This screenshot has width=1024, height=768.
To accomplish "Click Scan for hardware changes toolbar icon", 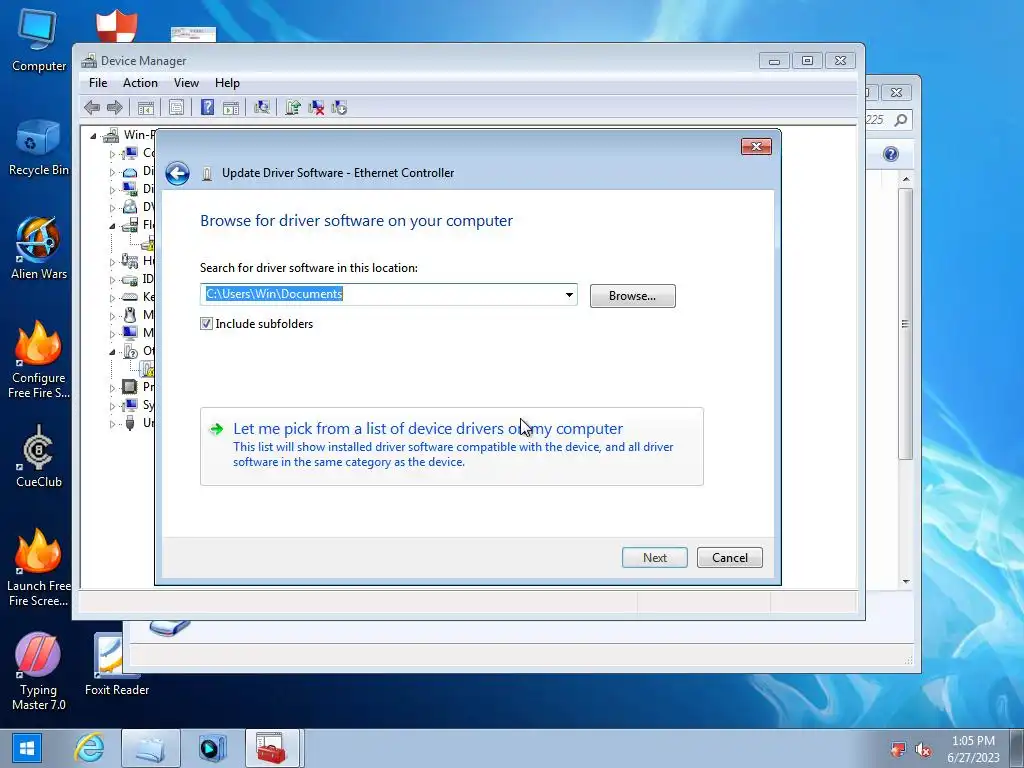I will (262, 107).
